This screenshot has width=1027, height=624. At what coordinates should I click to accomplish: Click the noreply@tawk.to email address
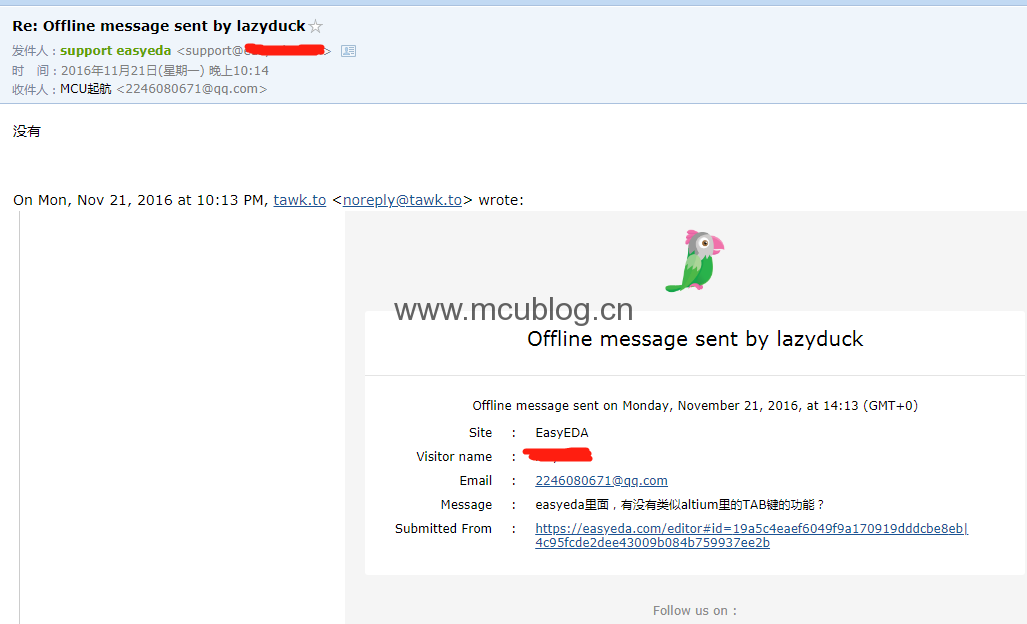402,200
